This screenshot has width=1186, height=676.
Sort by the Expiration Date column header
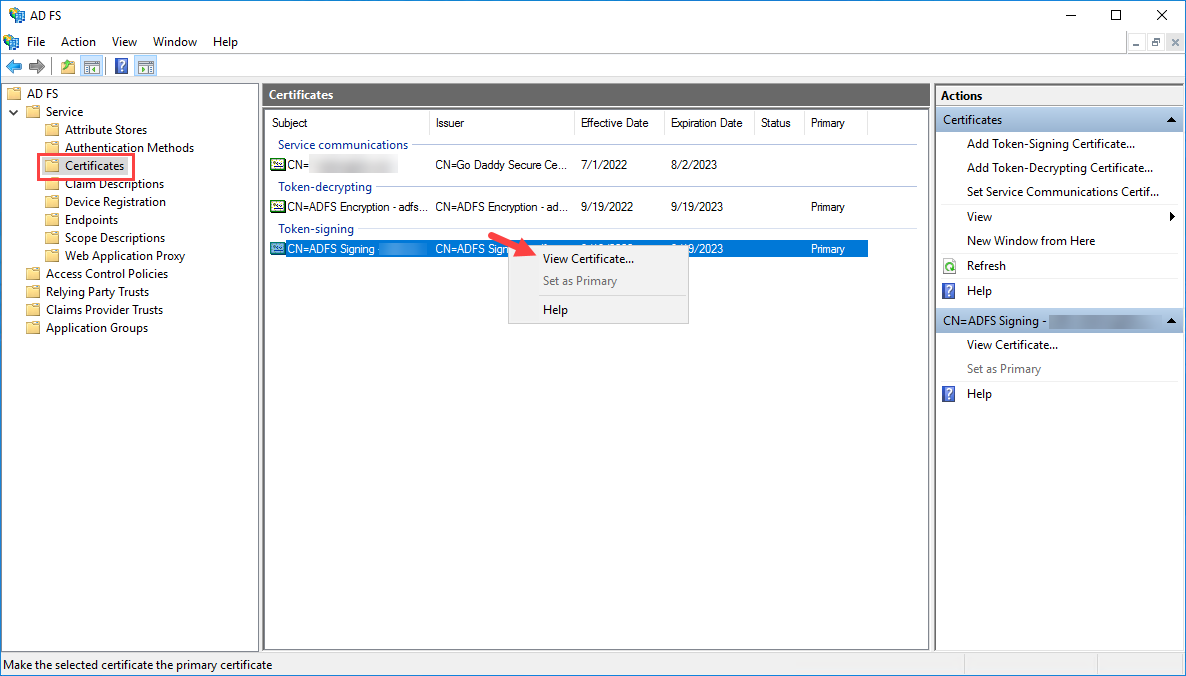[706, 123]
